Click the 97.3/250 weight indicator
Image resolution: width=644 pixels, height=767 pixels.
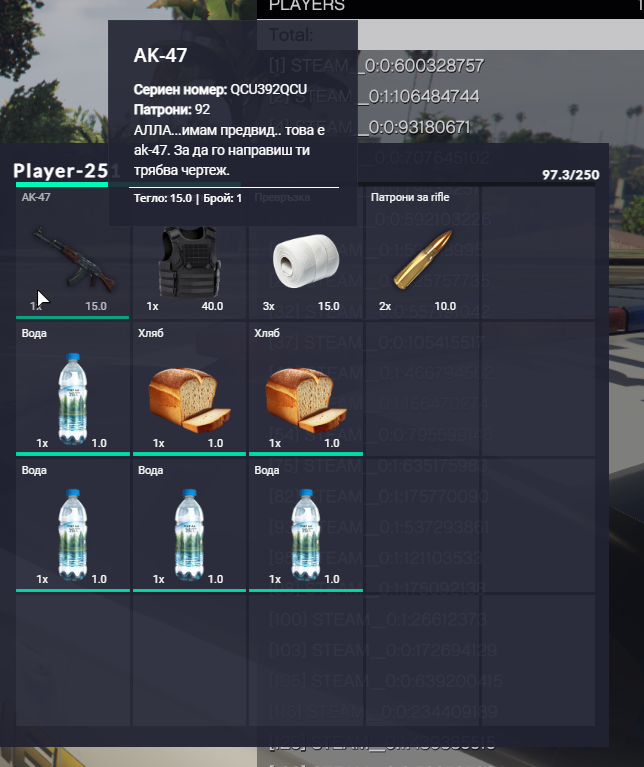click(x=570, y=175)
